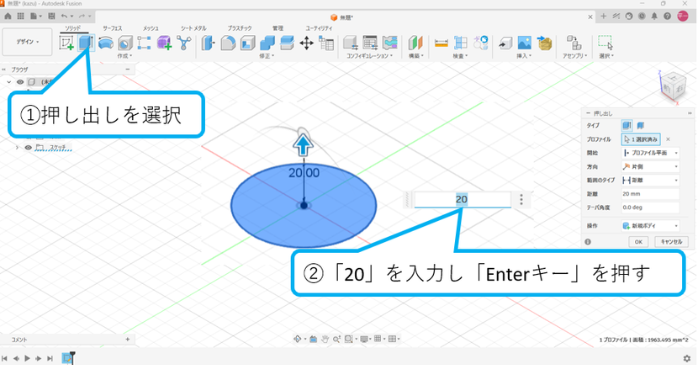
Task: Select the Measure tool
Action: pyautogui.click(x=441, y=43)
